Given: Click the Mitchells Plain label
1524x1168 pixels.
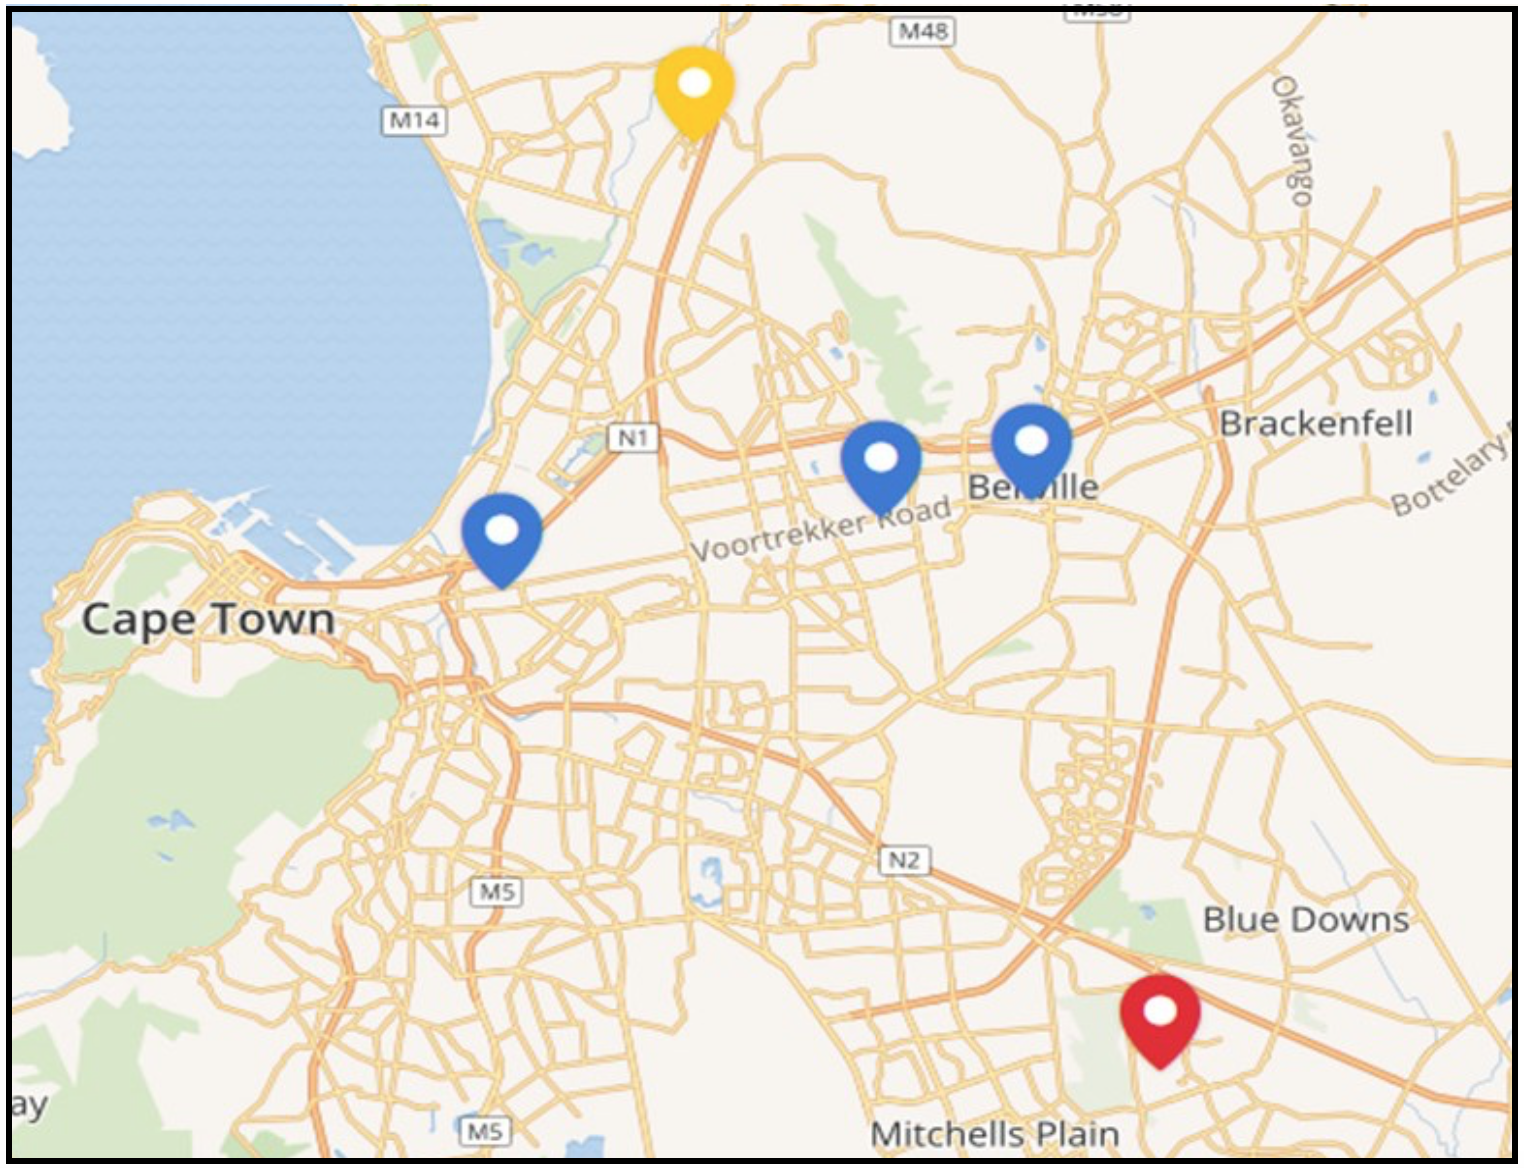Looking at the screenshot, I should [995, 1135].
